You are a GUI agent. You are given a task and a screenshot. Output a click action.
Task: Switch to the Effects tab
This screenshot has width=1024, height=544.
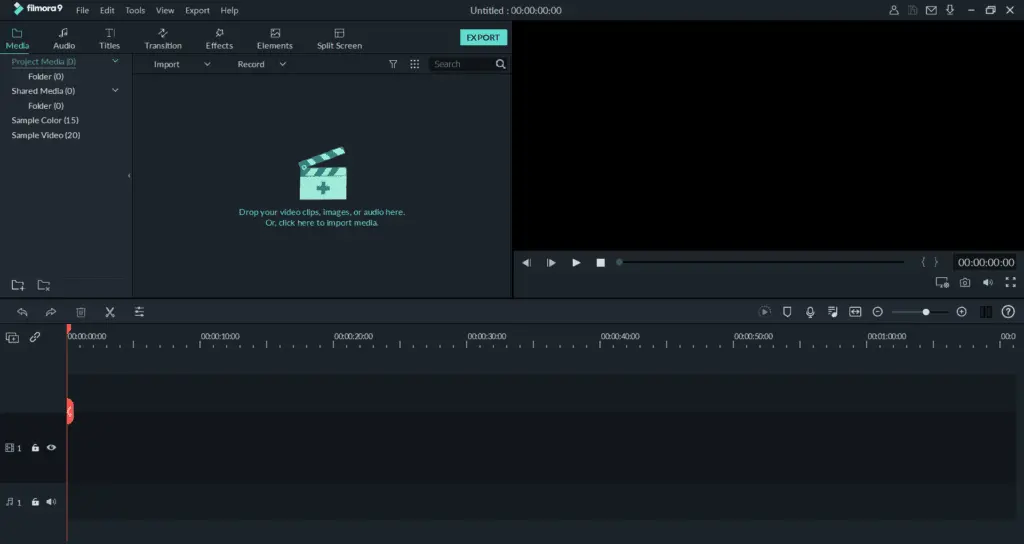219,39
